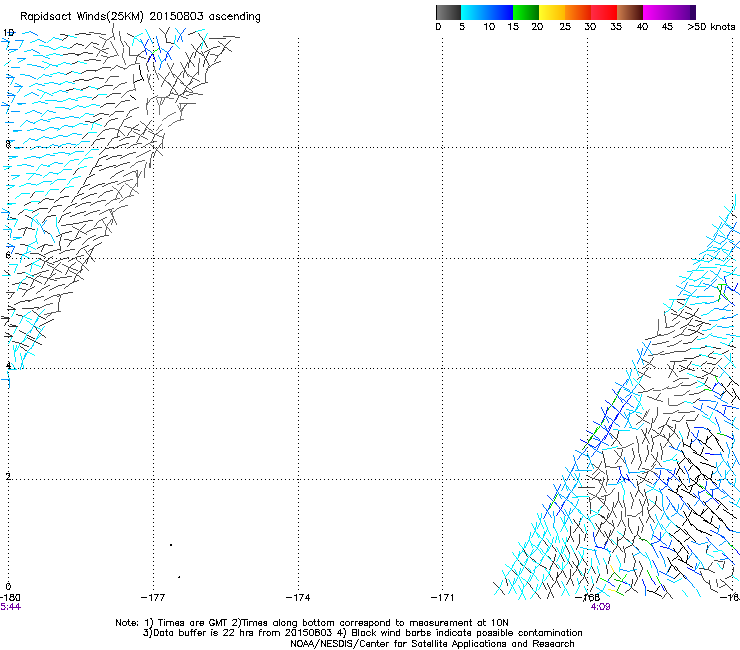Click the red 30-35 knots legend swatch
Viewport: 740px width, 650px height.
tap(604, 12)
